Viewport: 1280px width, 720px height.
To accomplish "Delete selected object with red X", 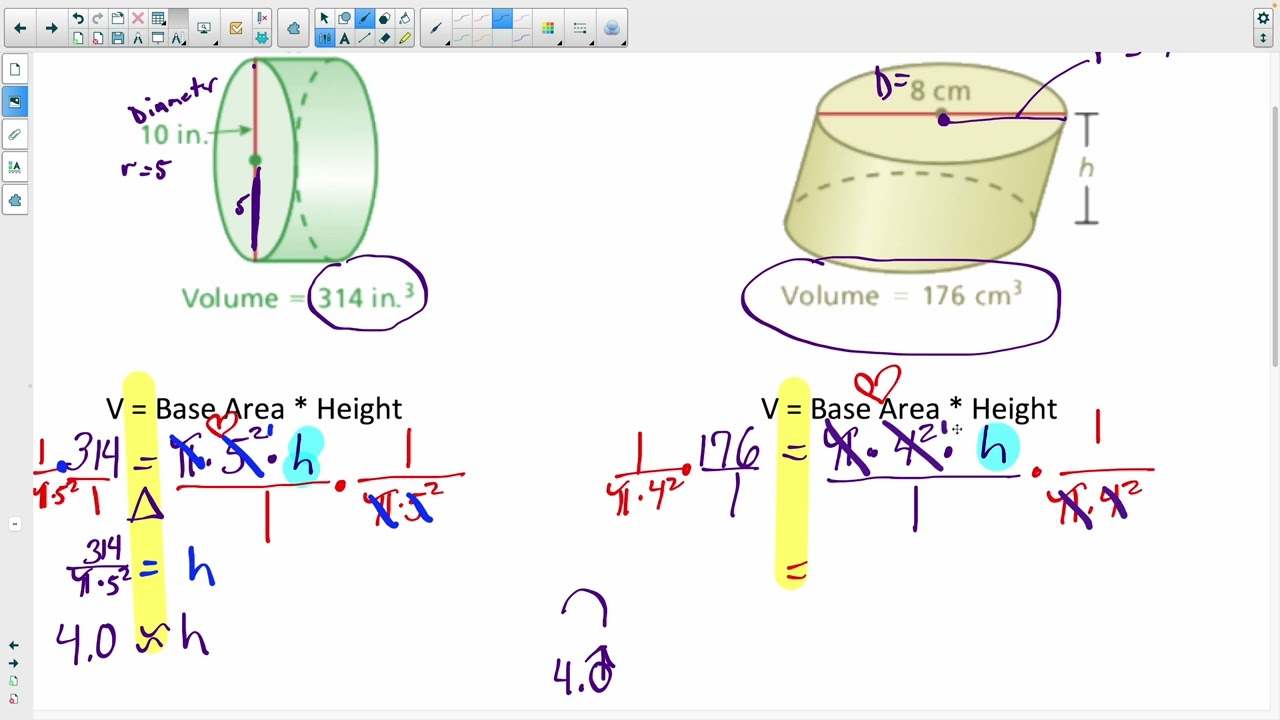I will (x=138, y=18).
